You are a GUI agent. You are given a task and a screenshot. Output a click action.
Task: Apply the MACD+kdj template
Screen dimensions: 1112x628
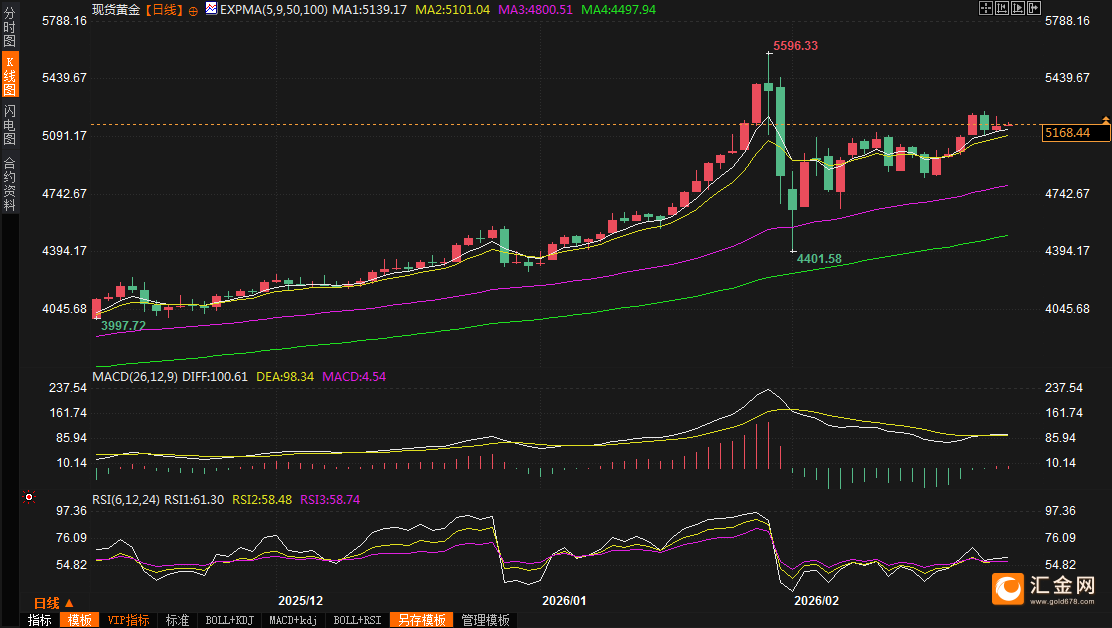click(293, 620)
